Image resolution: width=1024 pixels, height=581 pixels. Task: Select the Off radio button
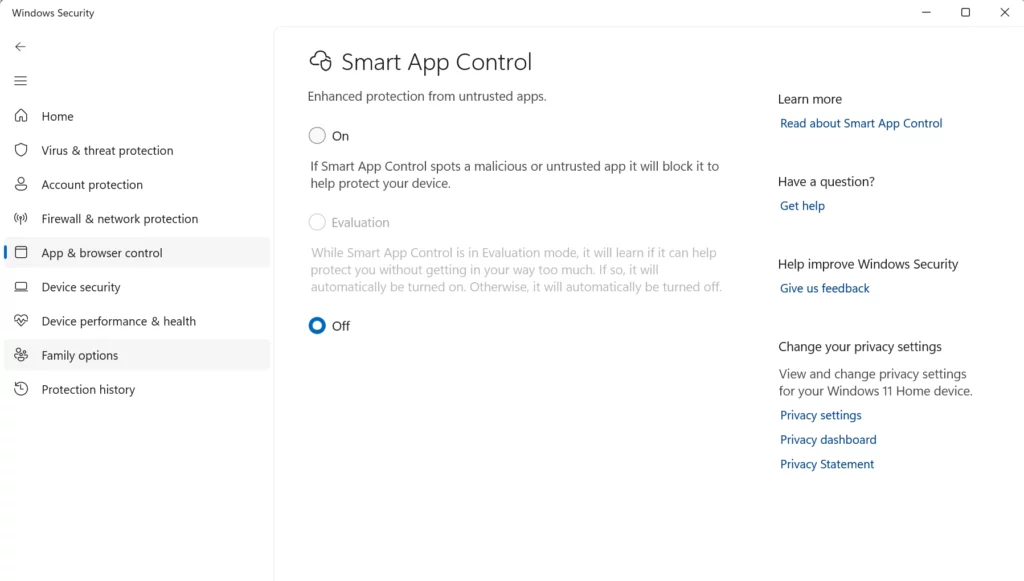point(317,325)
